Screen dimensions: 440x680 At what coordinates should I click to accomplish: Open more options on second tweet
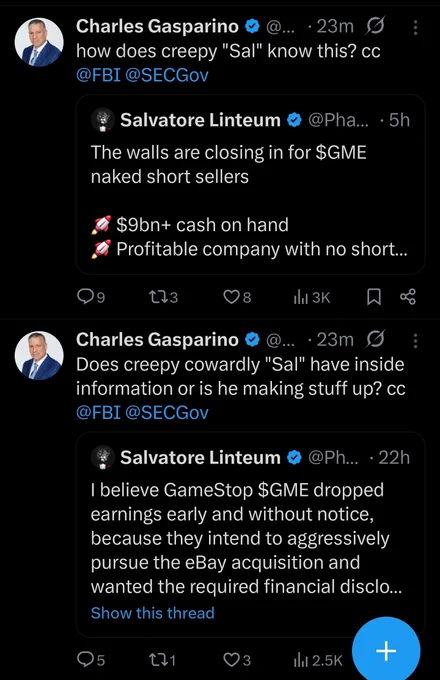(415, 341)
